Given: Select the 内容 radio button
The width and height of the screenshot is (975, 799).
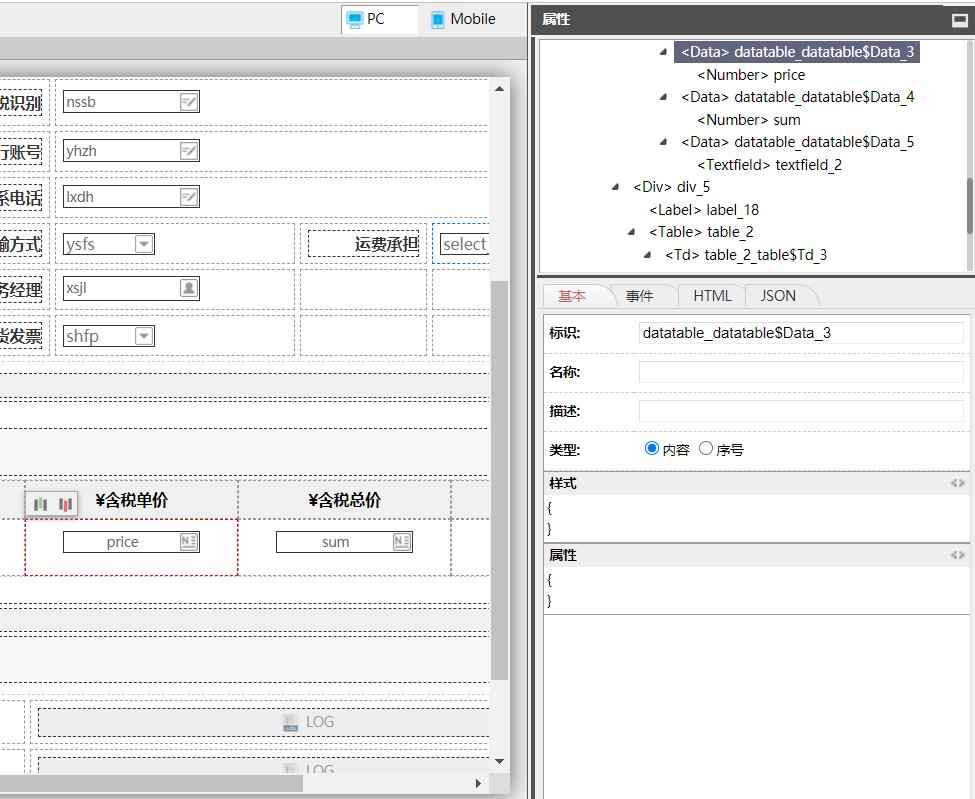Looking at the screenshot, I should 652,449.
